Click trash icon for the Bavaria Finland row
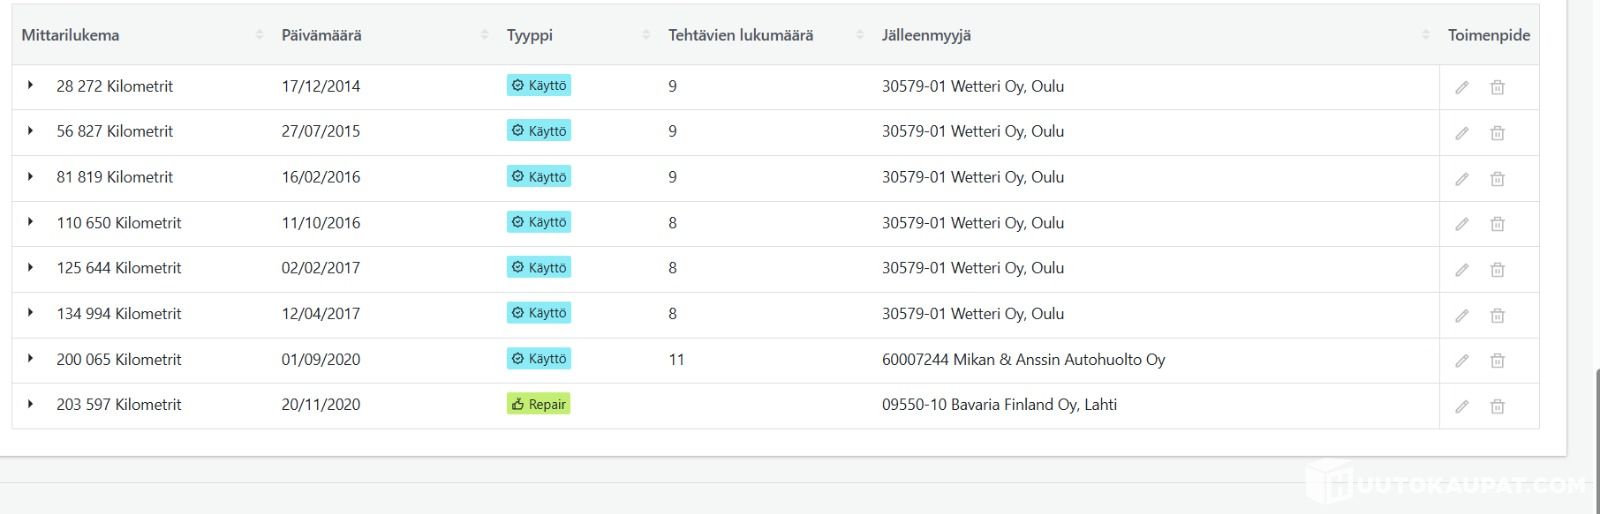Viewport: 1600px width, 514px height. pyautogui.click(x=1497, y=406)
